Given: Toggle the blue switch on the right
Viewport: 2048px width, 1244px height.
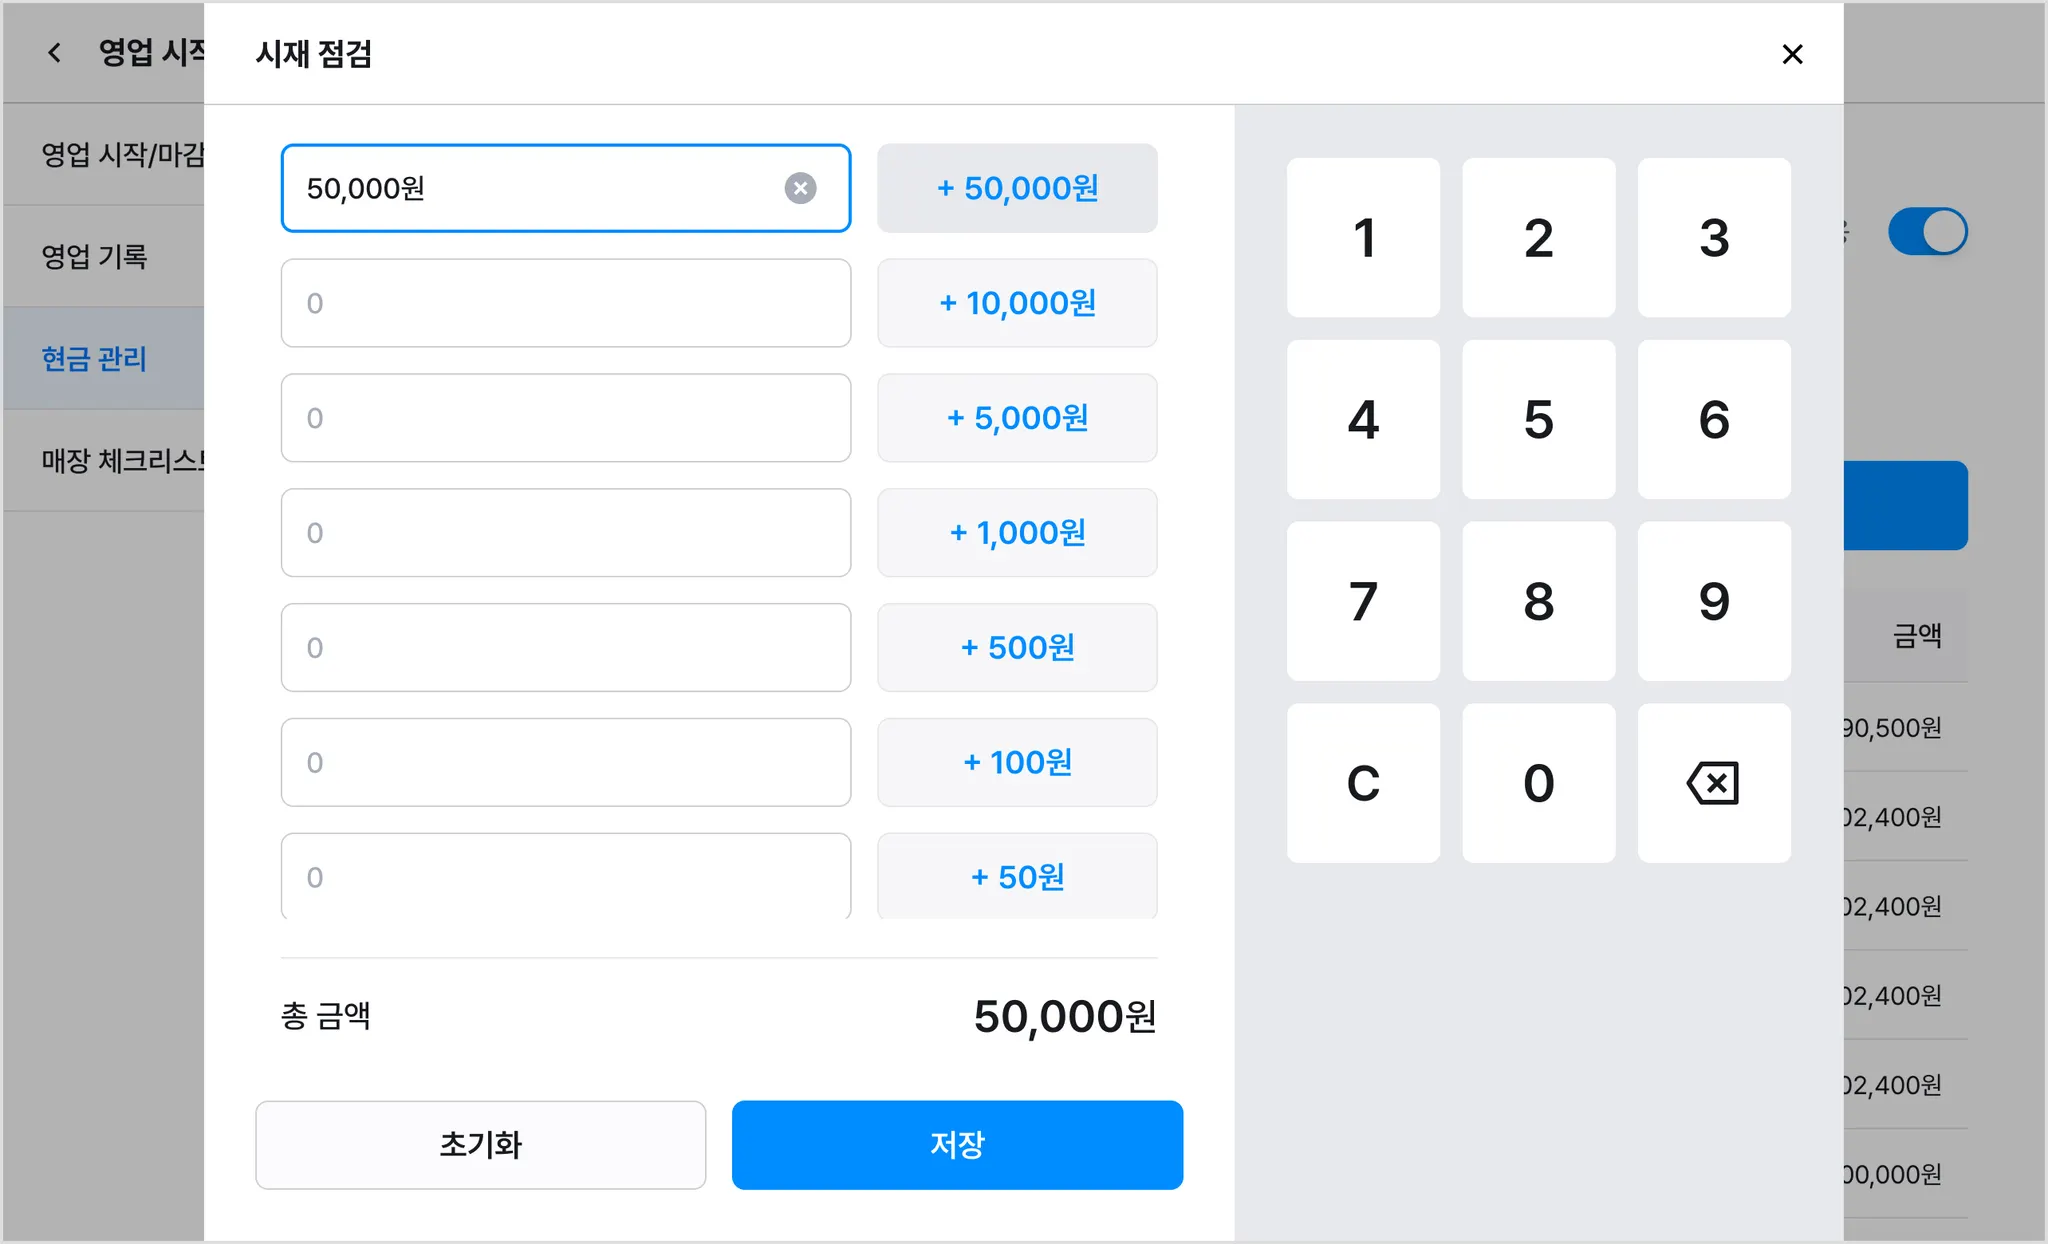Looking at the screenshot, I should [x=1927, y=232].
